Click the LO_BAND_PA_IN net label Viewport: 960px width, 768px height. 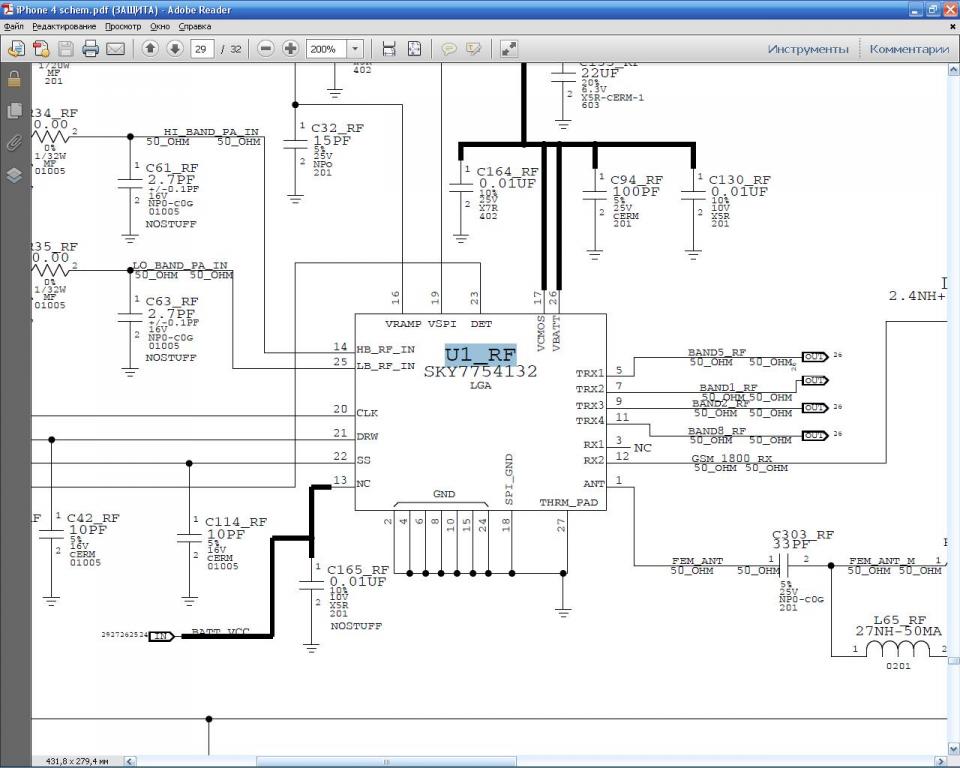(180, 265)
